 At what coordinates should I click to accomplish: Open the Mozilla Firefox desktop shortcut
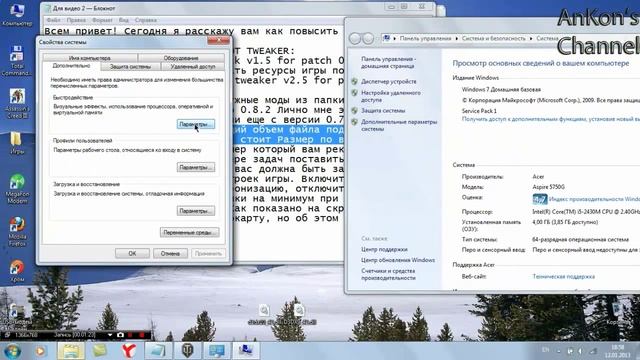(x=17, y=231)
